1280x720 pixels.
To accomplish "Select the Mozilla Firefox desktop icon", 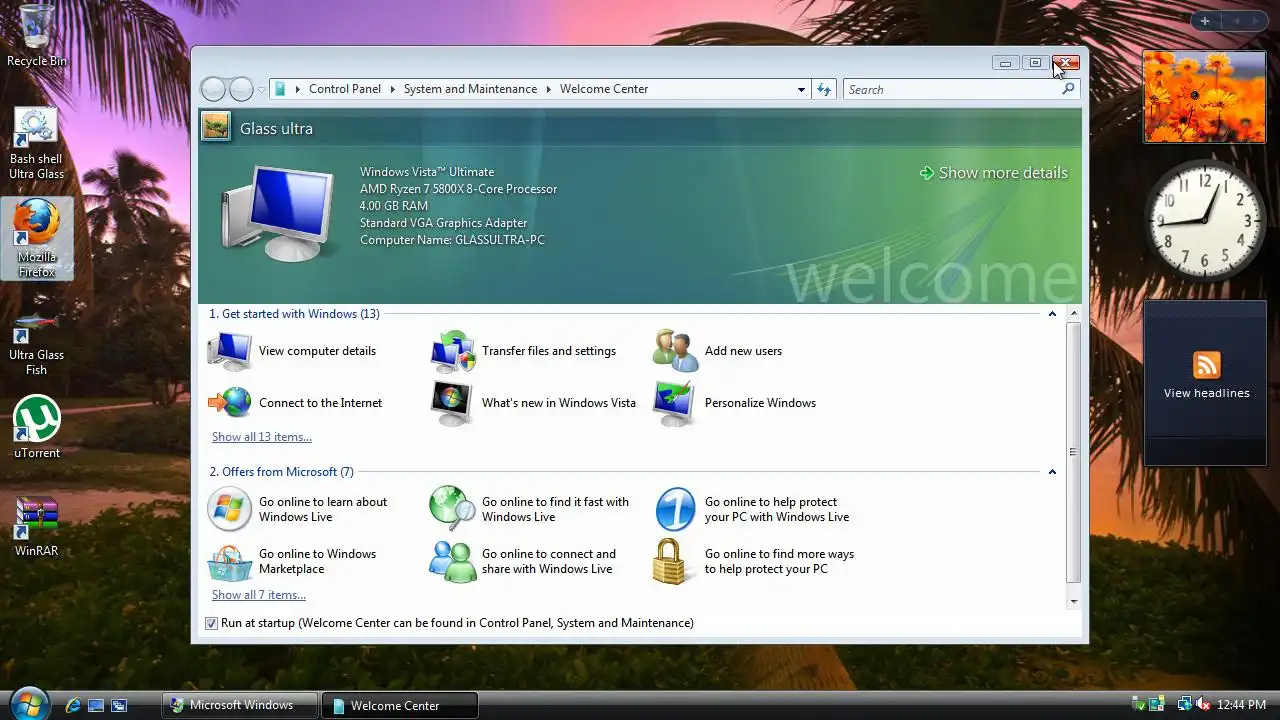I will point(37,238).
